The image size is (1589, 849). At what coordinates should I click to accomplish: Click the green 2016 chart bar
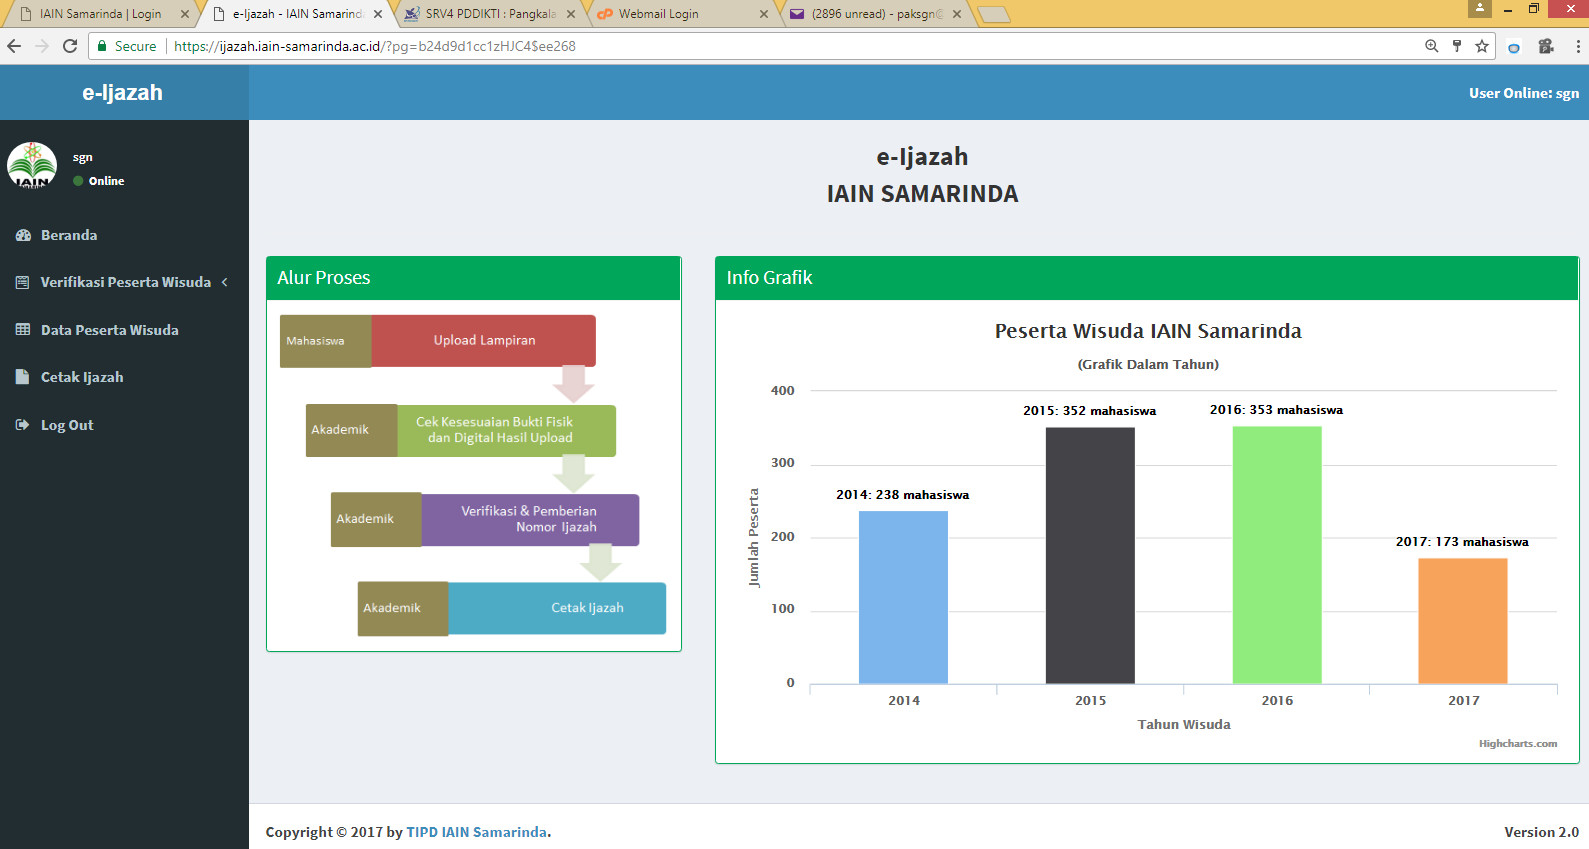point(1277,555)
